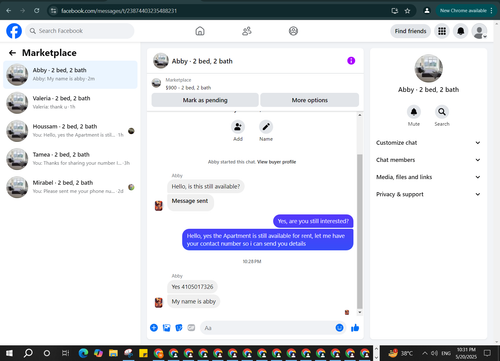Open Abby - 2 bed, 2 bath conversation
This screenshot has width=500, height=361.
tap(70, 74)
